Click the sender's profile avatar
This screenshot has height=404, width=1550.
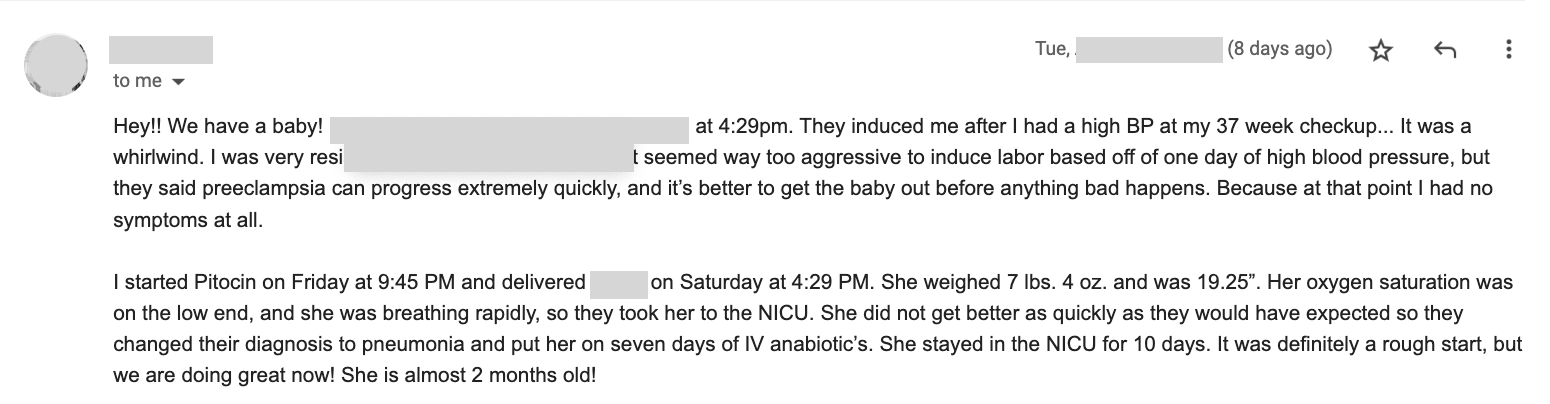[x=57, y=65]
